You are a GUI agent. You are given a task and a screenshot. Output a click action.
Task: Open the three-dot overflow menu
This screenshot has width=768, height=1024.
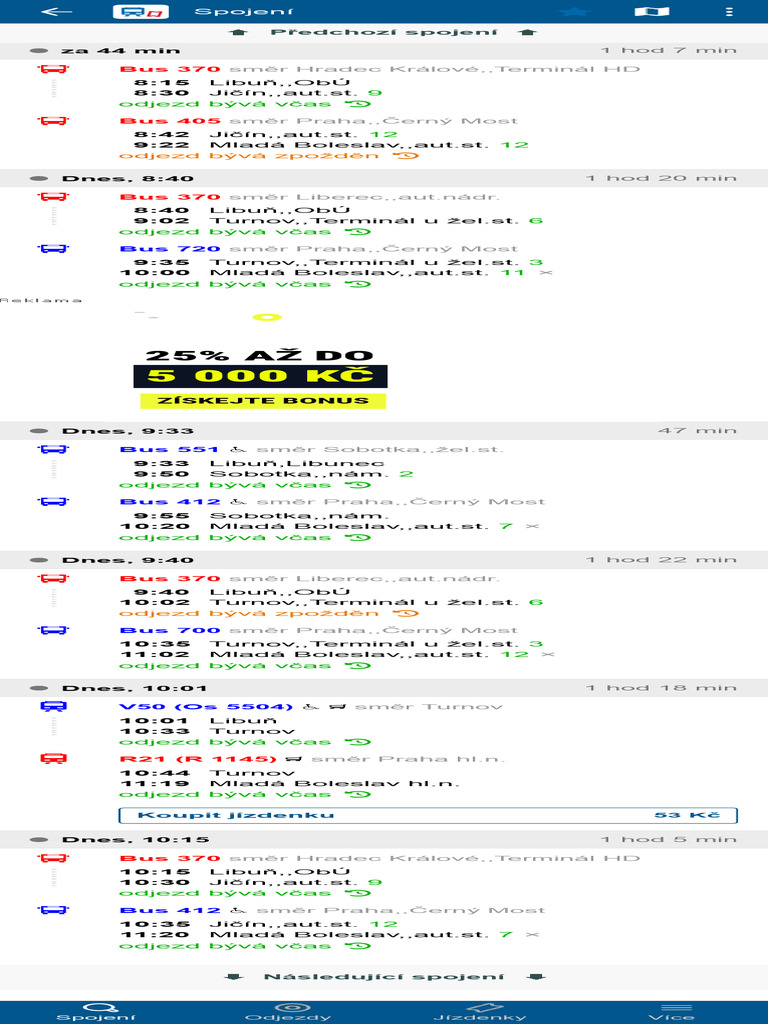coord(729,12)
